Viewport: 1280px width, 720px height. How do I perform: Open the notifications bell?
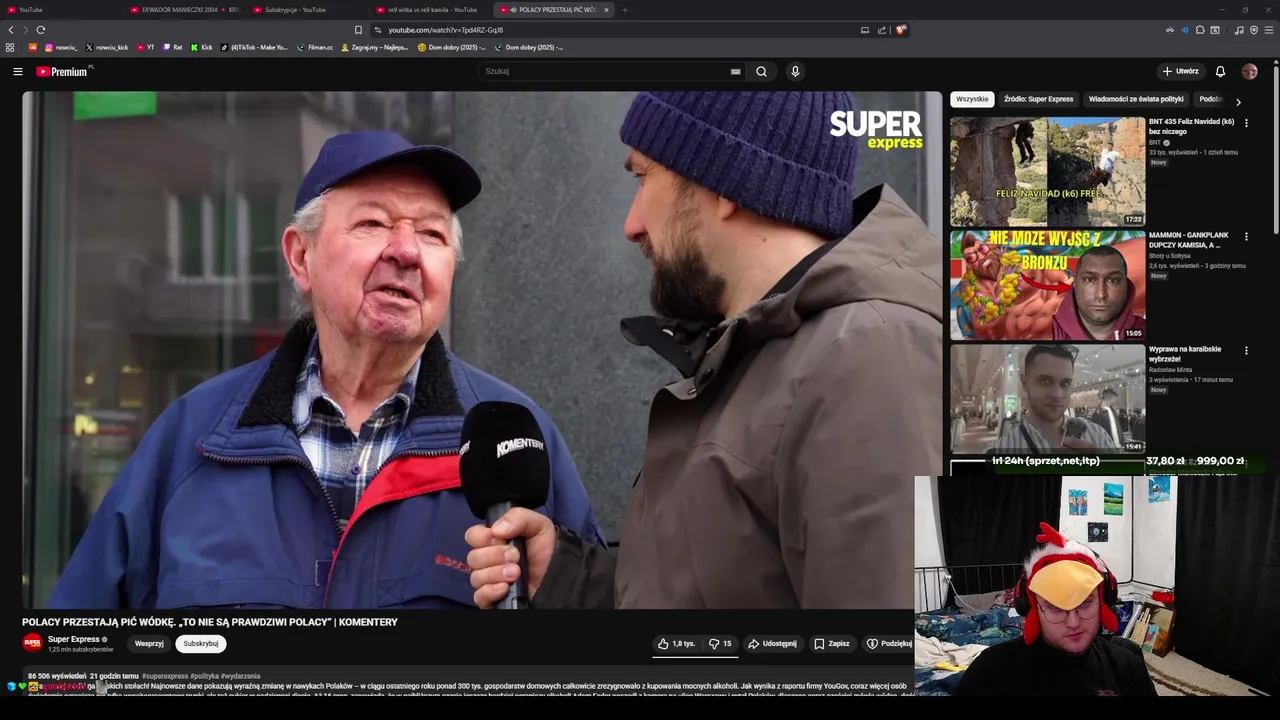(x=1220, y=71)
